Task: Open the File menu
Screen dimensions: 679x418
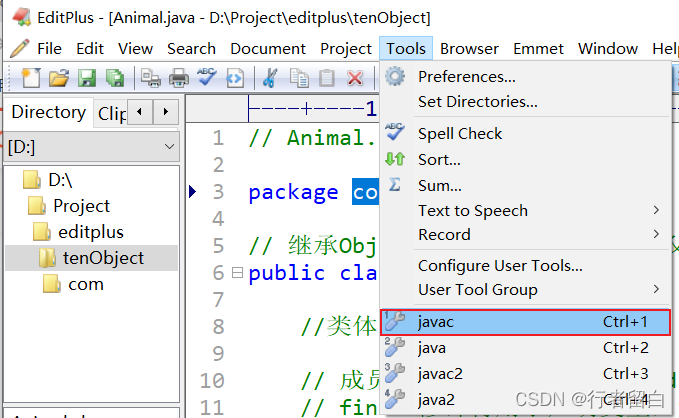Action: click(49, 49)
